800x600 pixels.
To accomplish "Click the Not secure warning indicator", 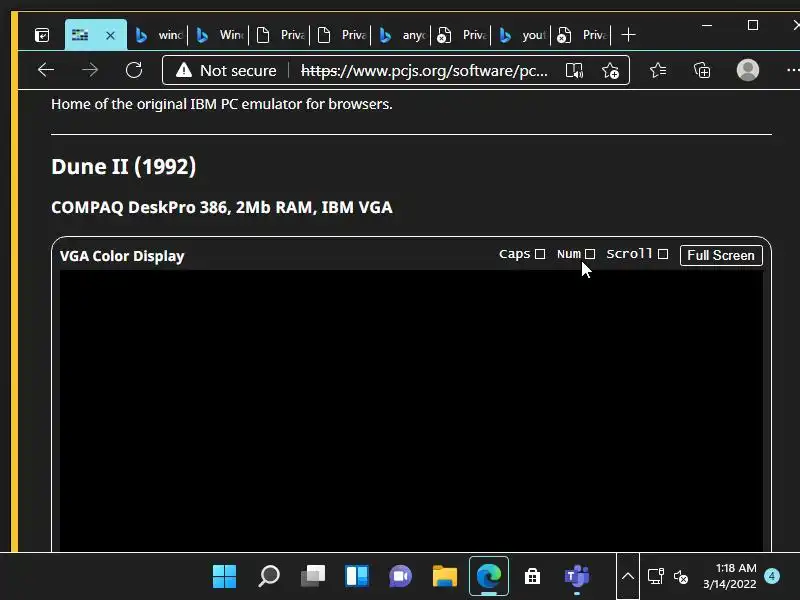I will [226, 70].
